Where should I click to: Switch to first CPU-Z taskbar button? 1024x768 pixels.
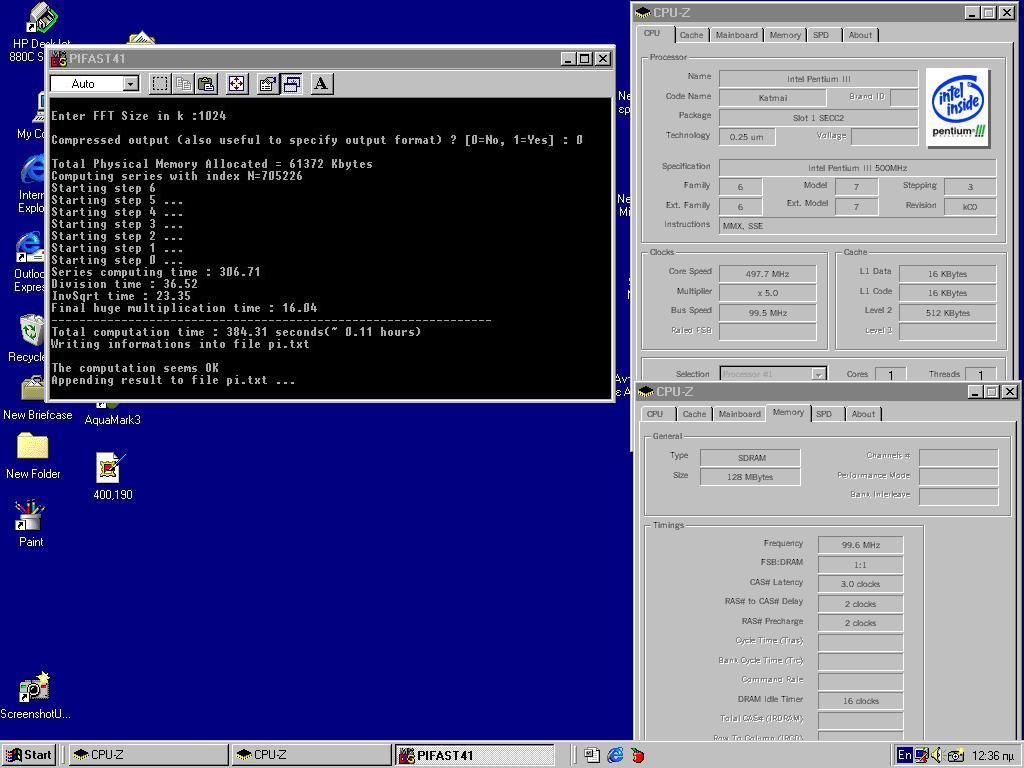(x=148, y=755)
